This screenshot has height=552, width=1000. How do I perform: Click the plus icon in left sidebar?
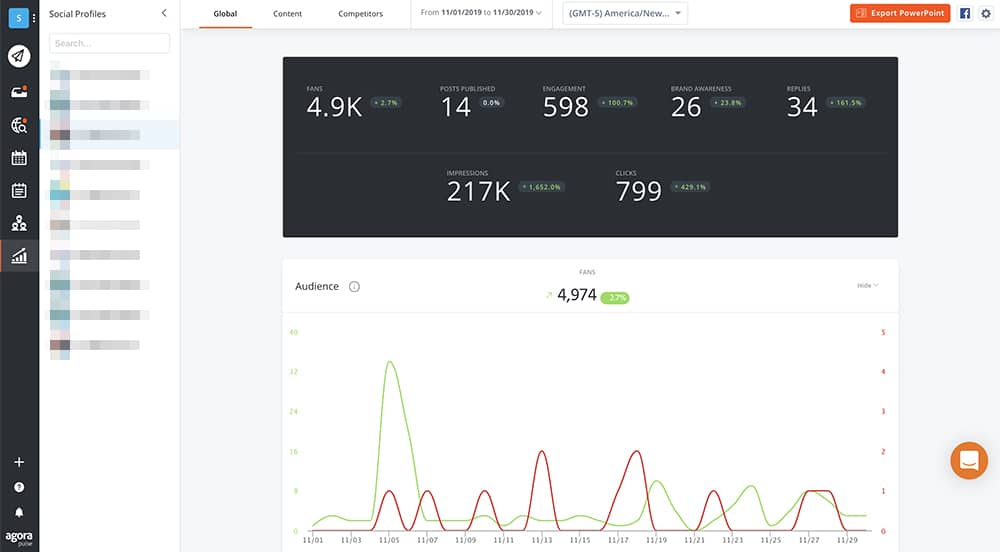19,462
